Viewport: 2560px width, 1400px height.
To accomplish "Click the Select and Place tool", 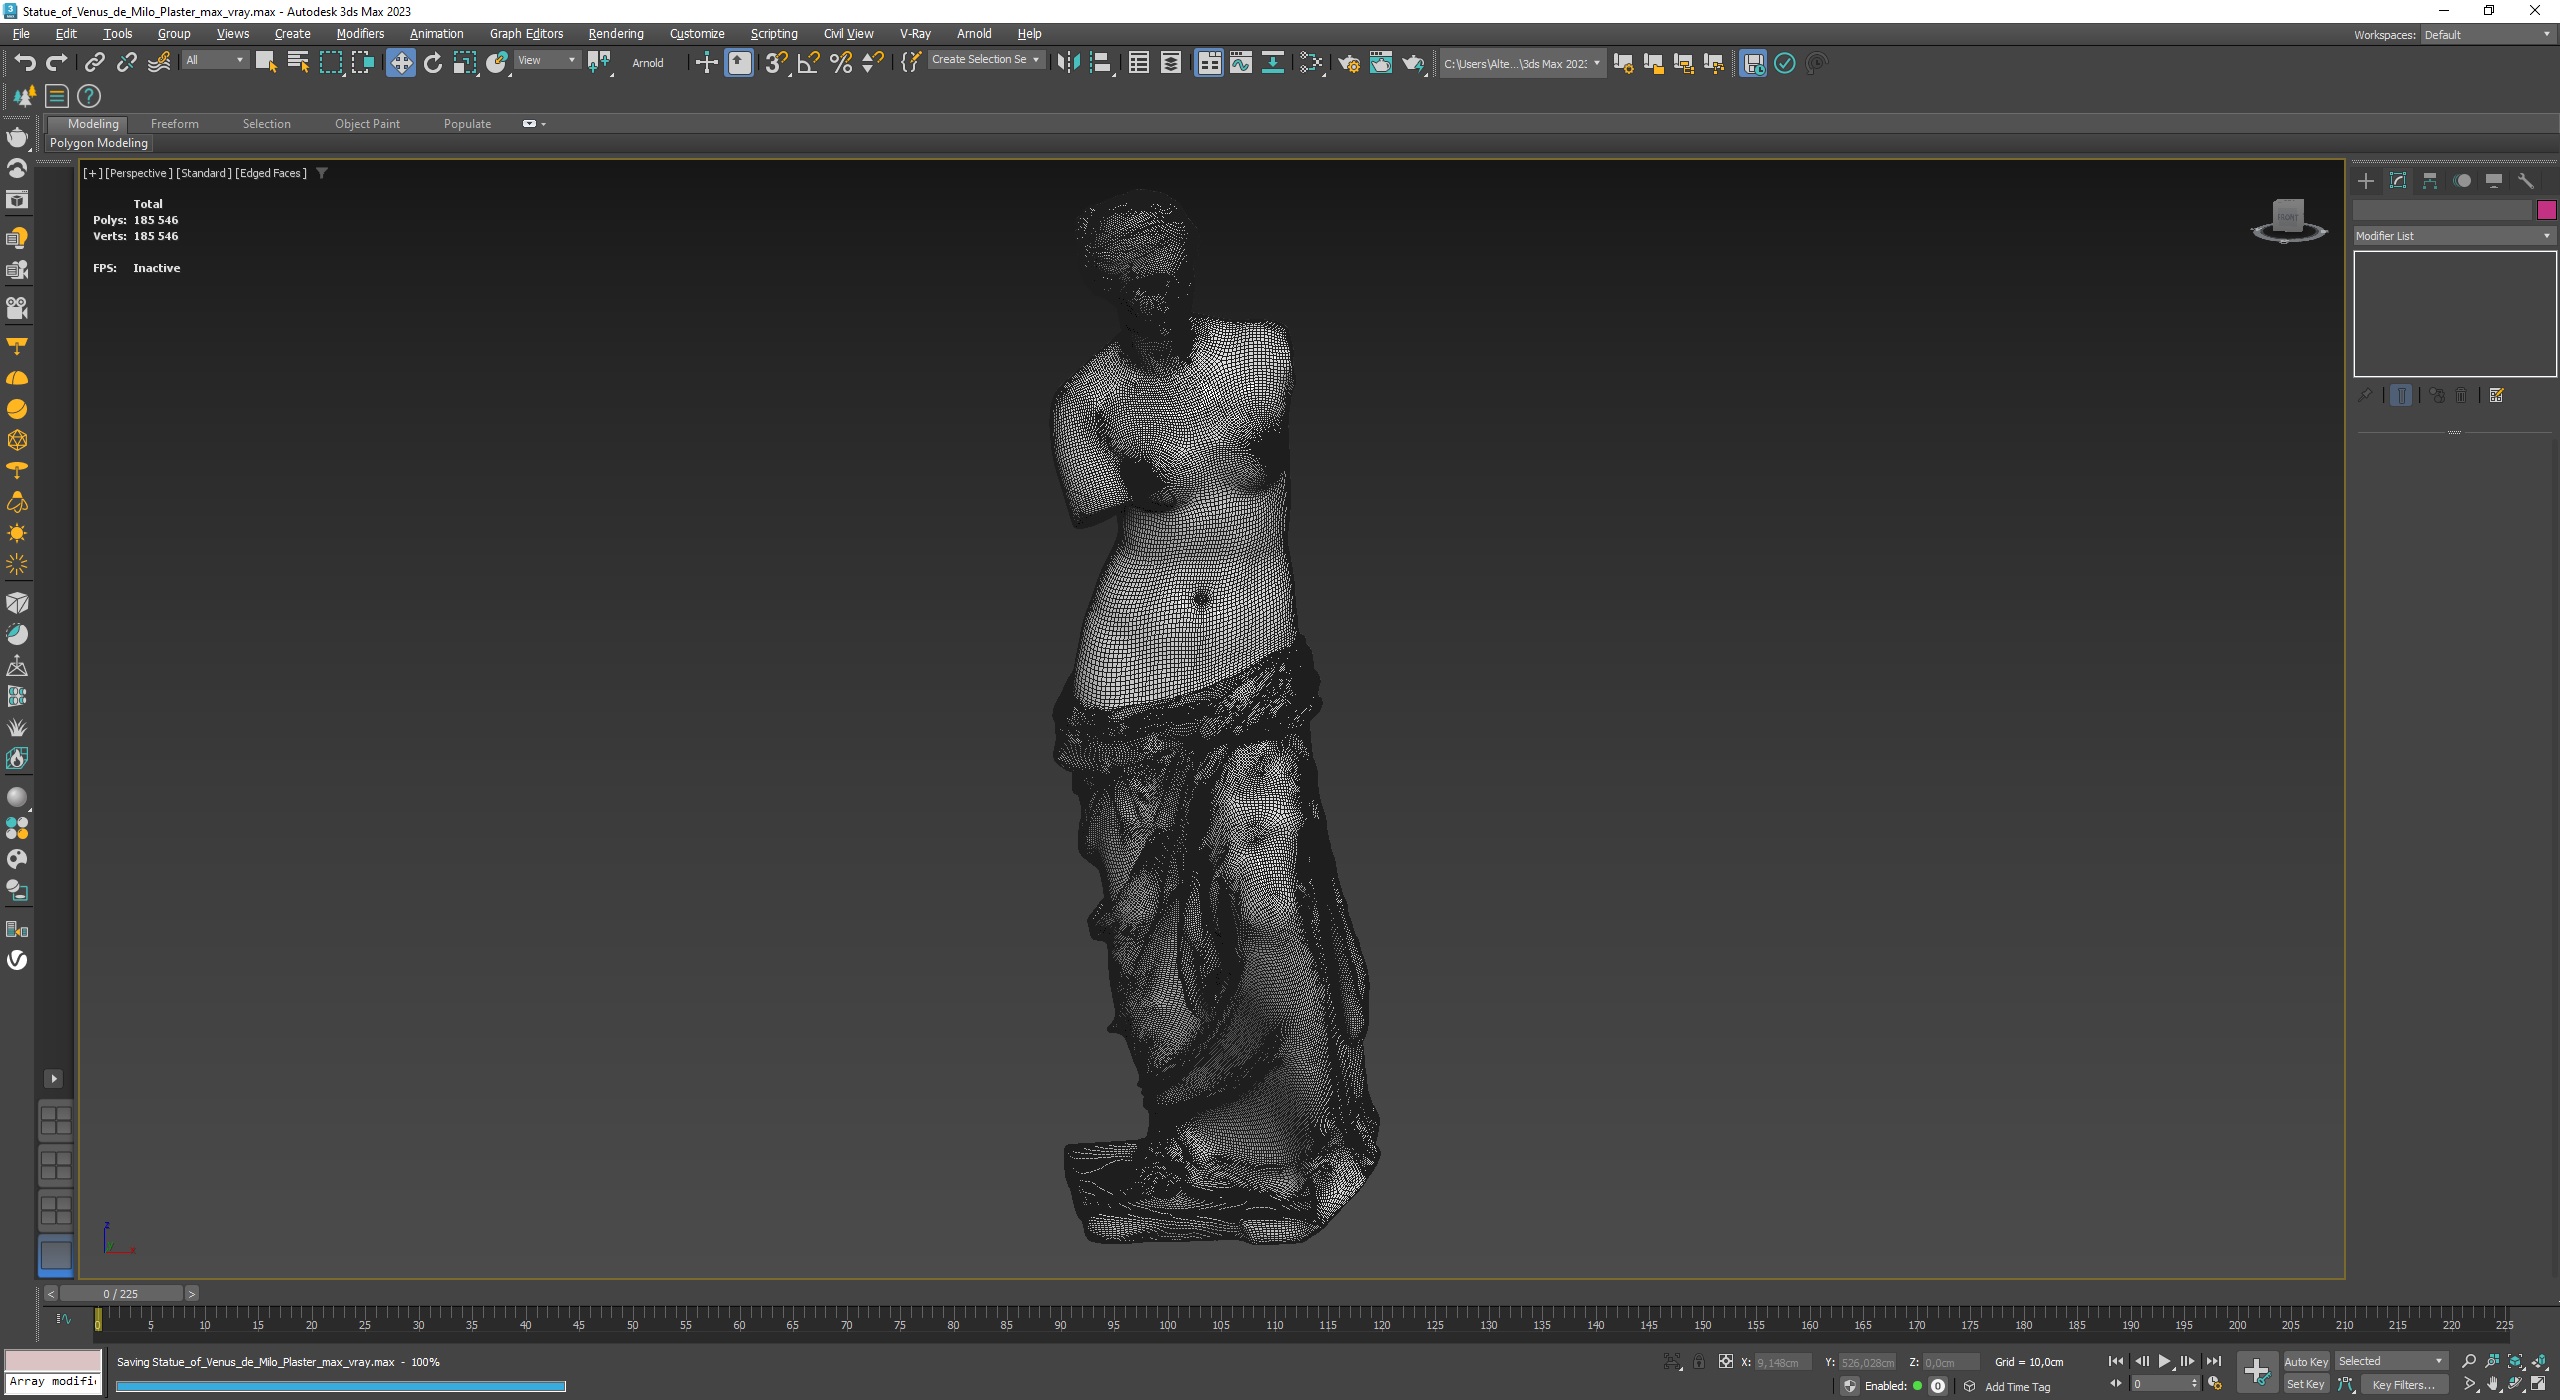I will (497, 63).
